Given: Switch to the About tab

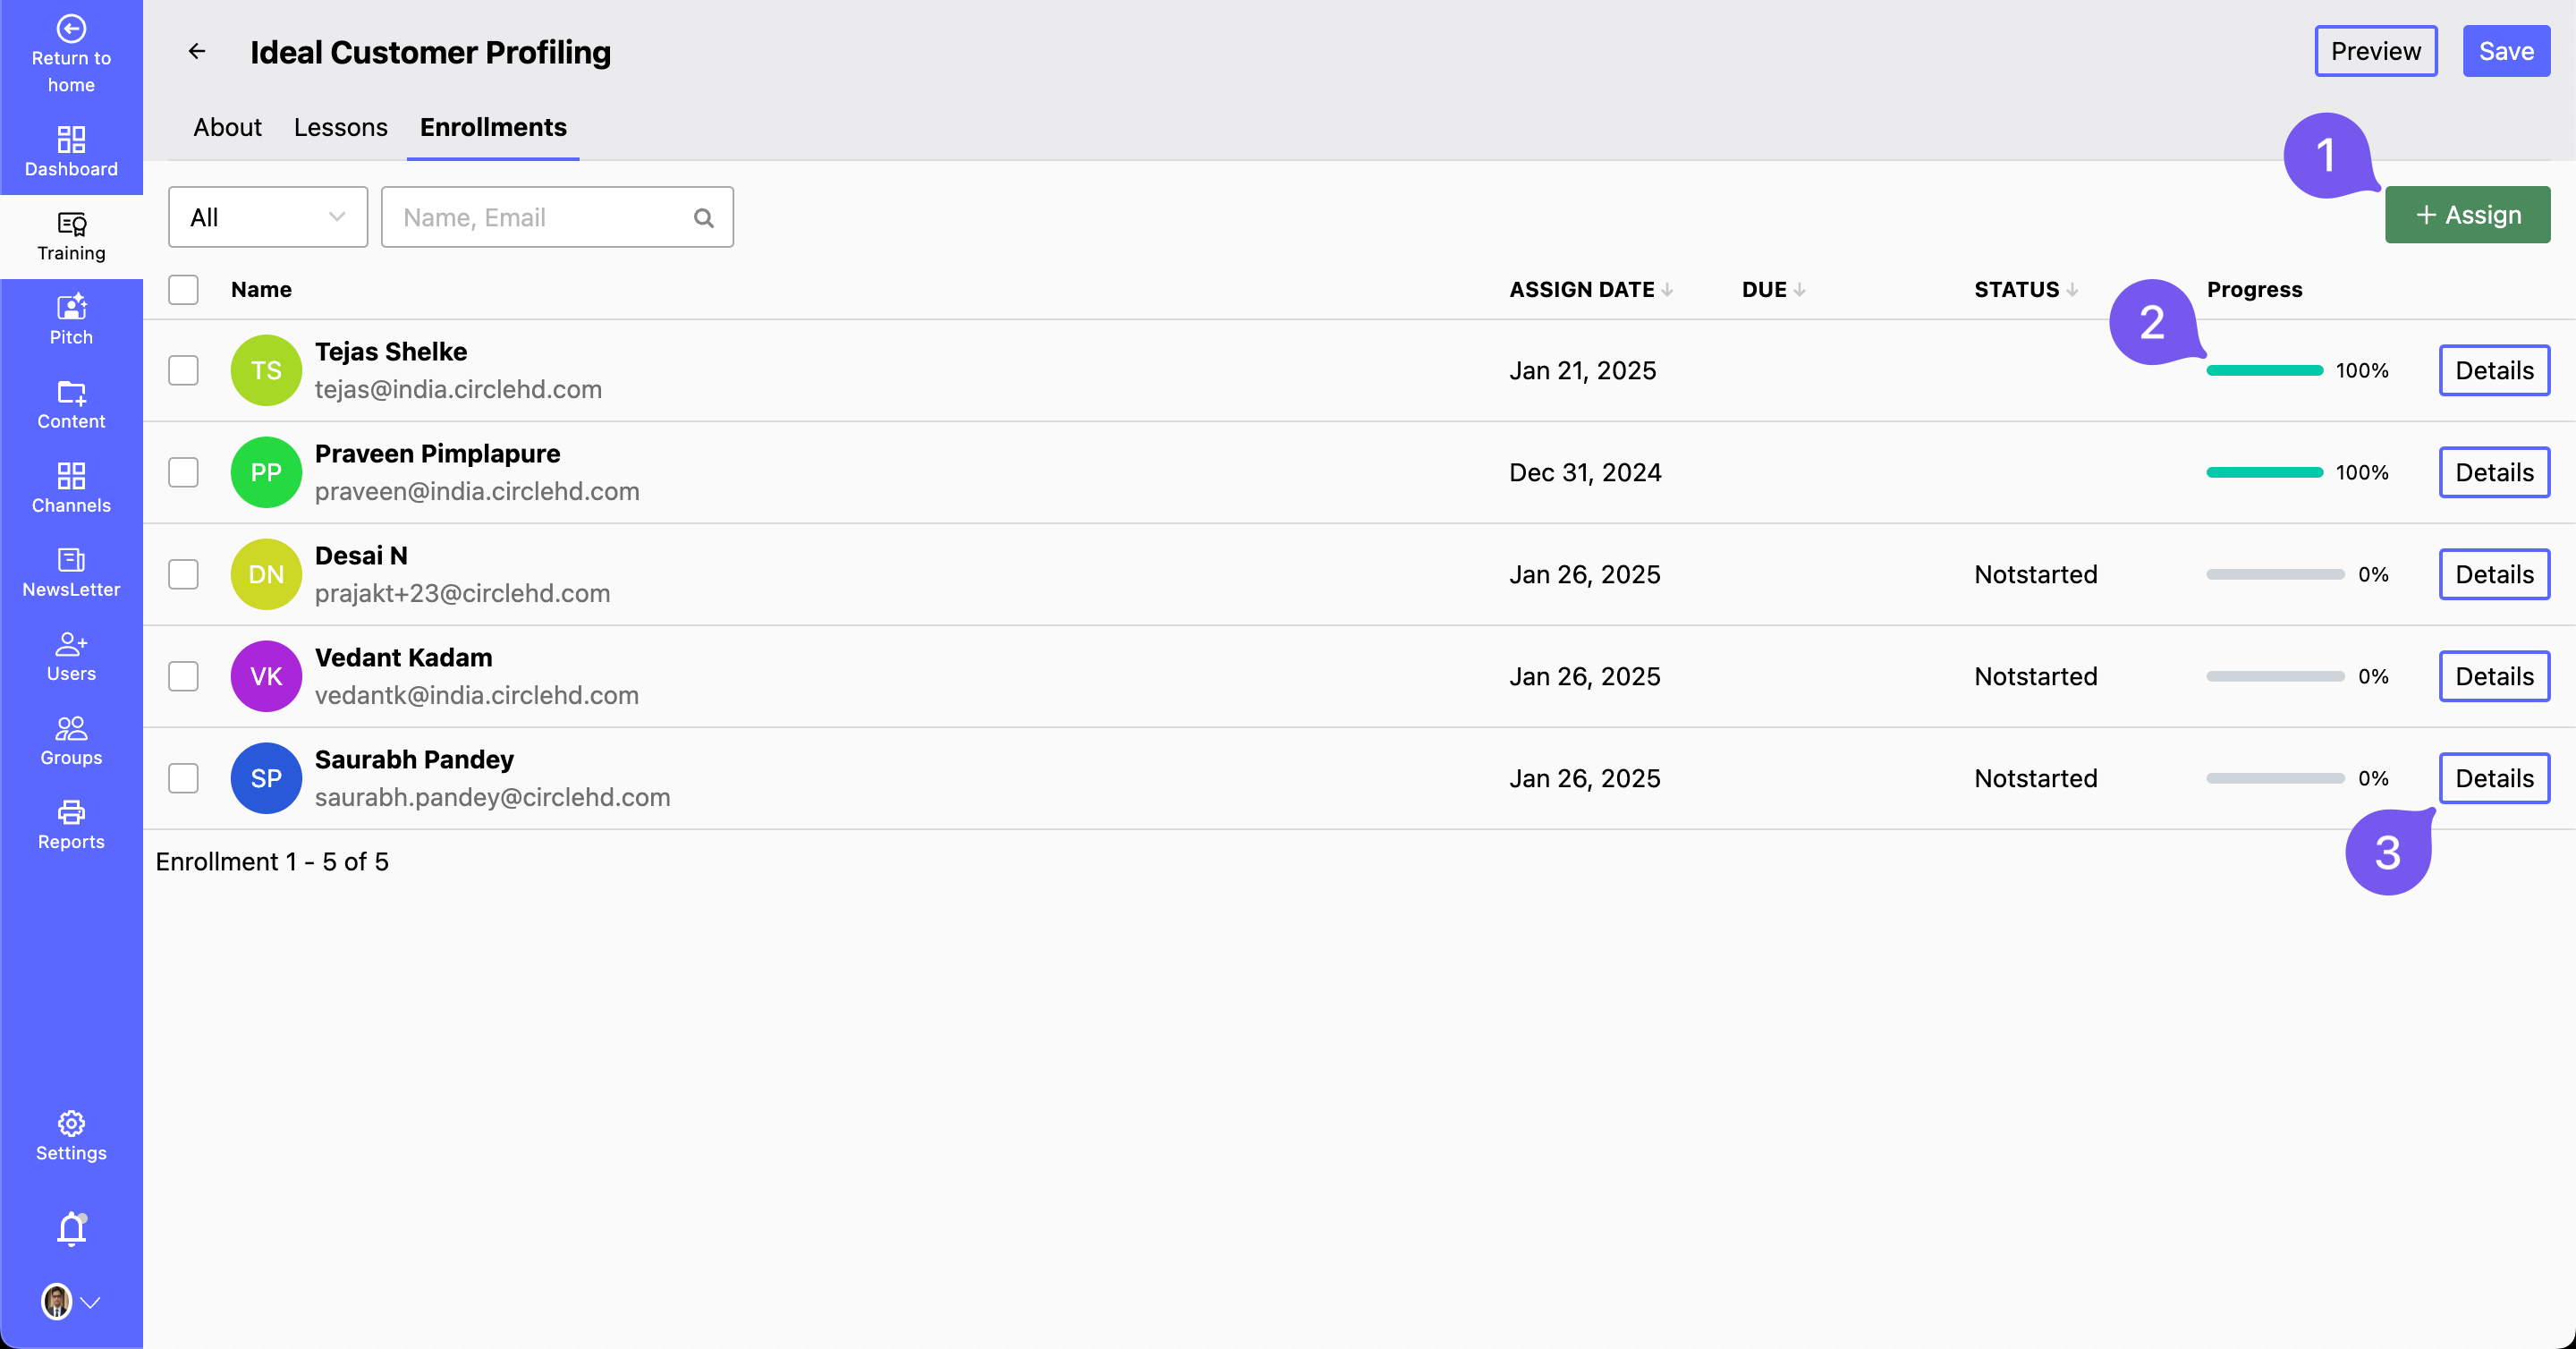Looking at the screenshot, I should pos(227,127).
